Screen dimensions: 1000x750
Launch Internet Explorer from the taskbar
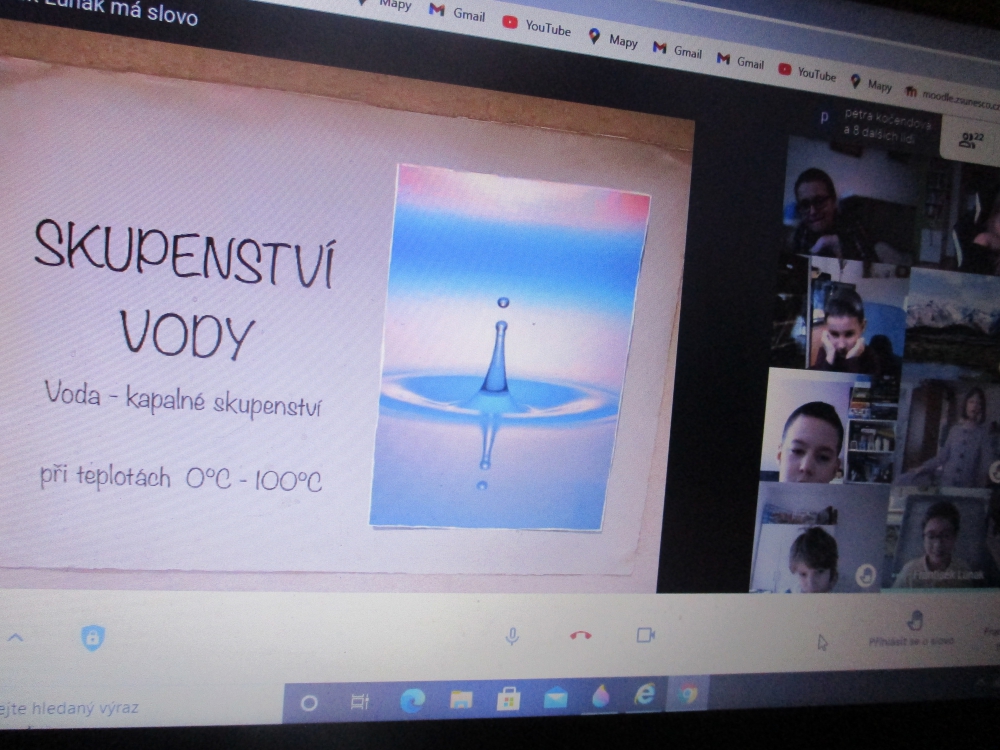pyautogui.click(x=644, y=695)
